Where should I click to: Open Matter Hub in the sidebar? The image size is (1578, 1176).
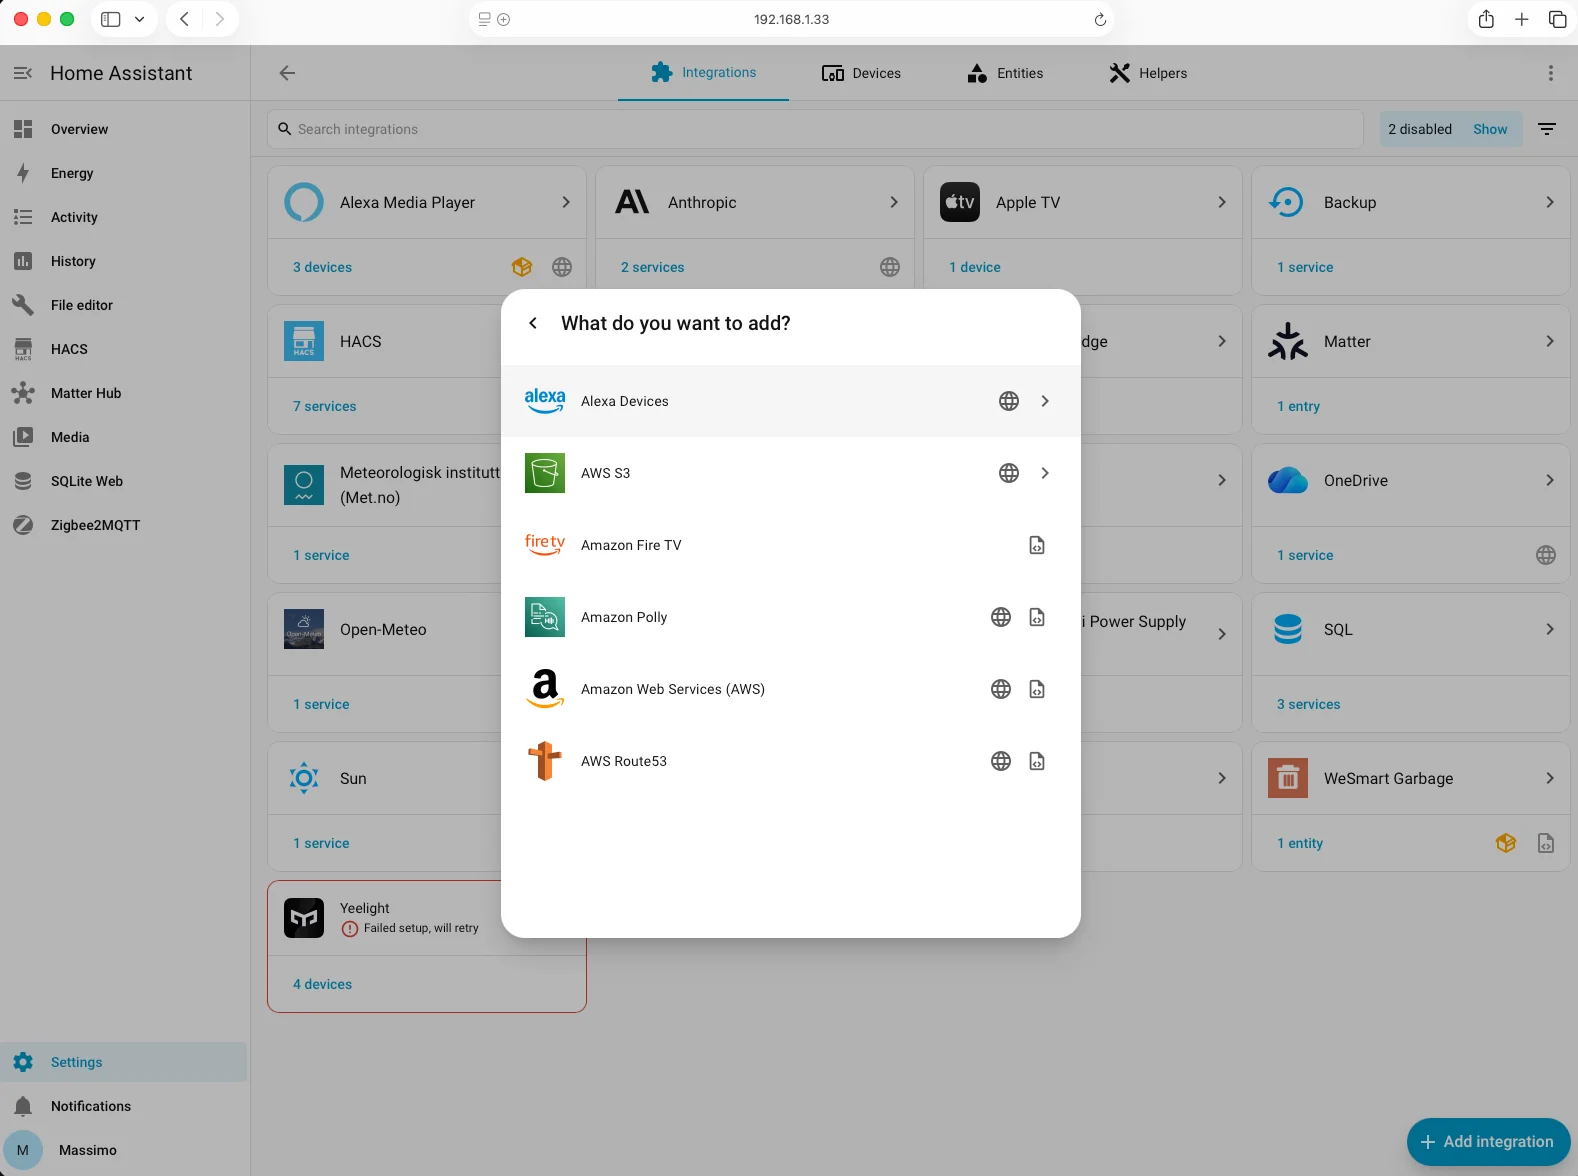(x=124, y=393)
